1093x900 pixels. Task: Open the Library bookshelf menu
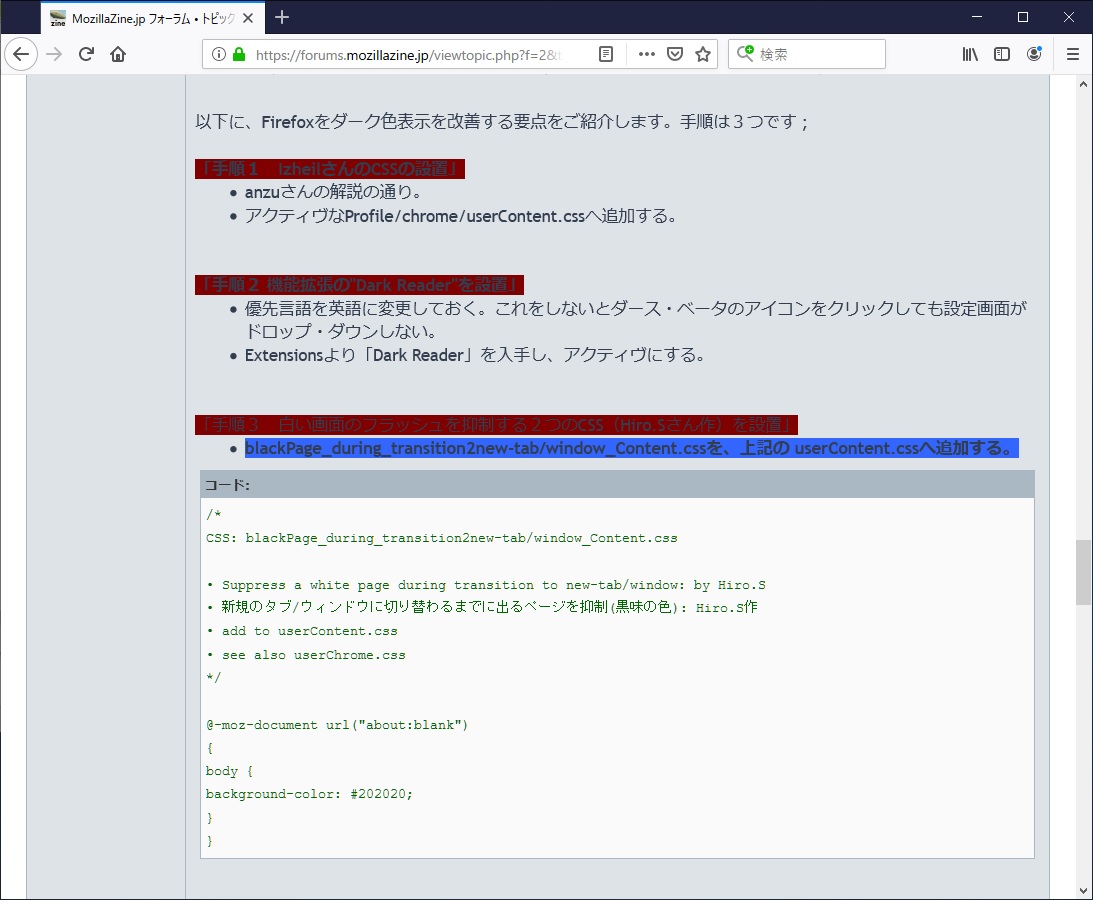(970, 54)
